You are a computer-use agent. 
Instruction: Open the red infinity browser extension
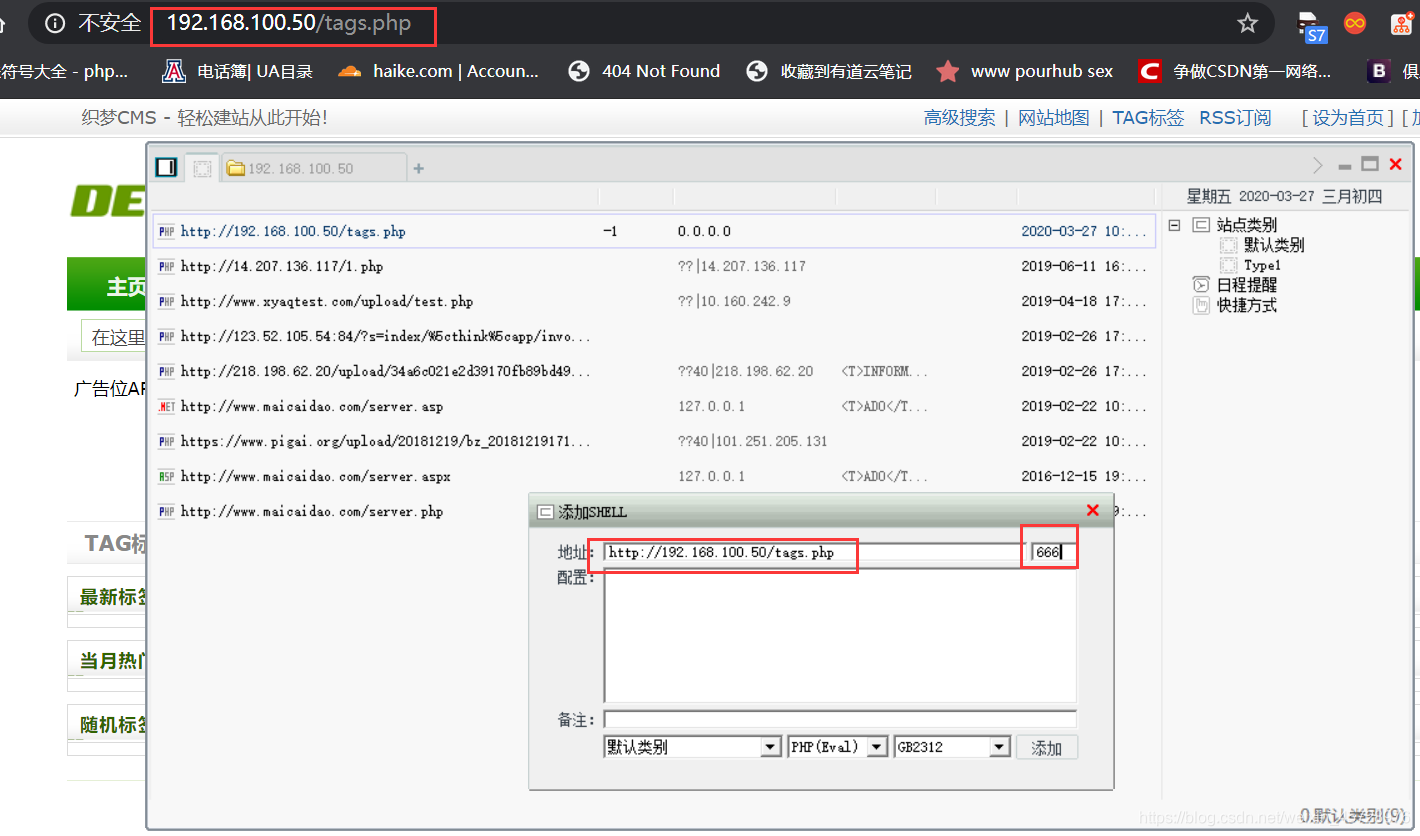[1355, 22]
